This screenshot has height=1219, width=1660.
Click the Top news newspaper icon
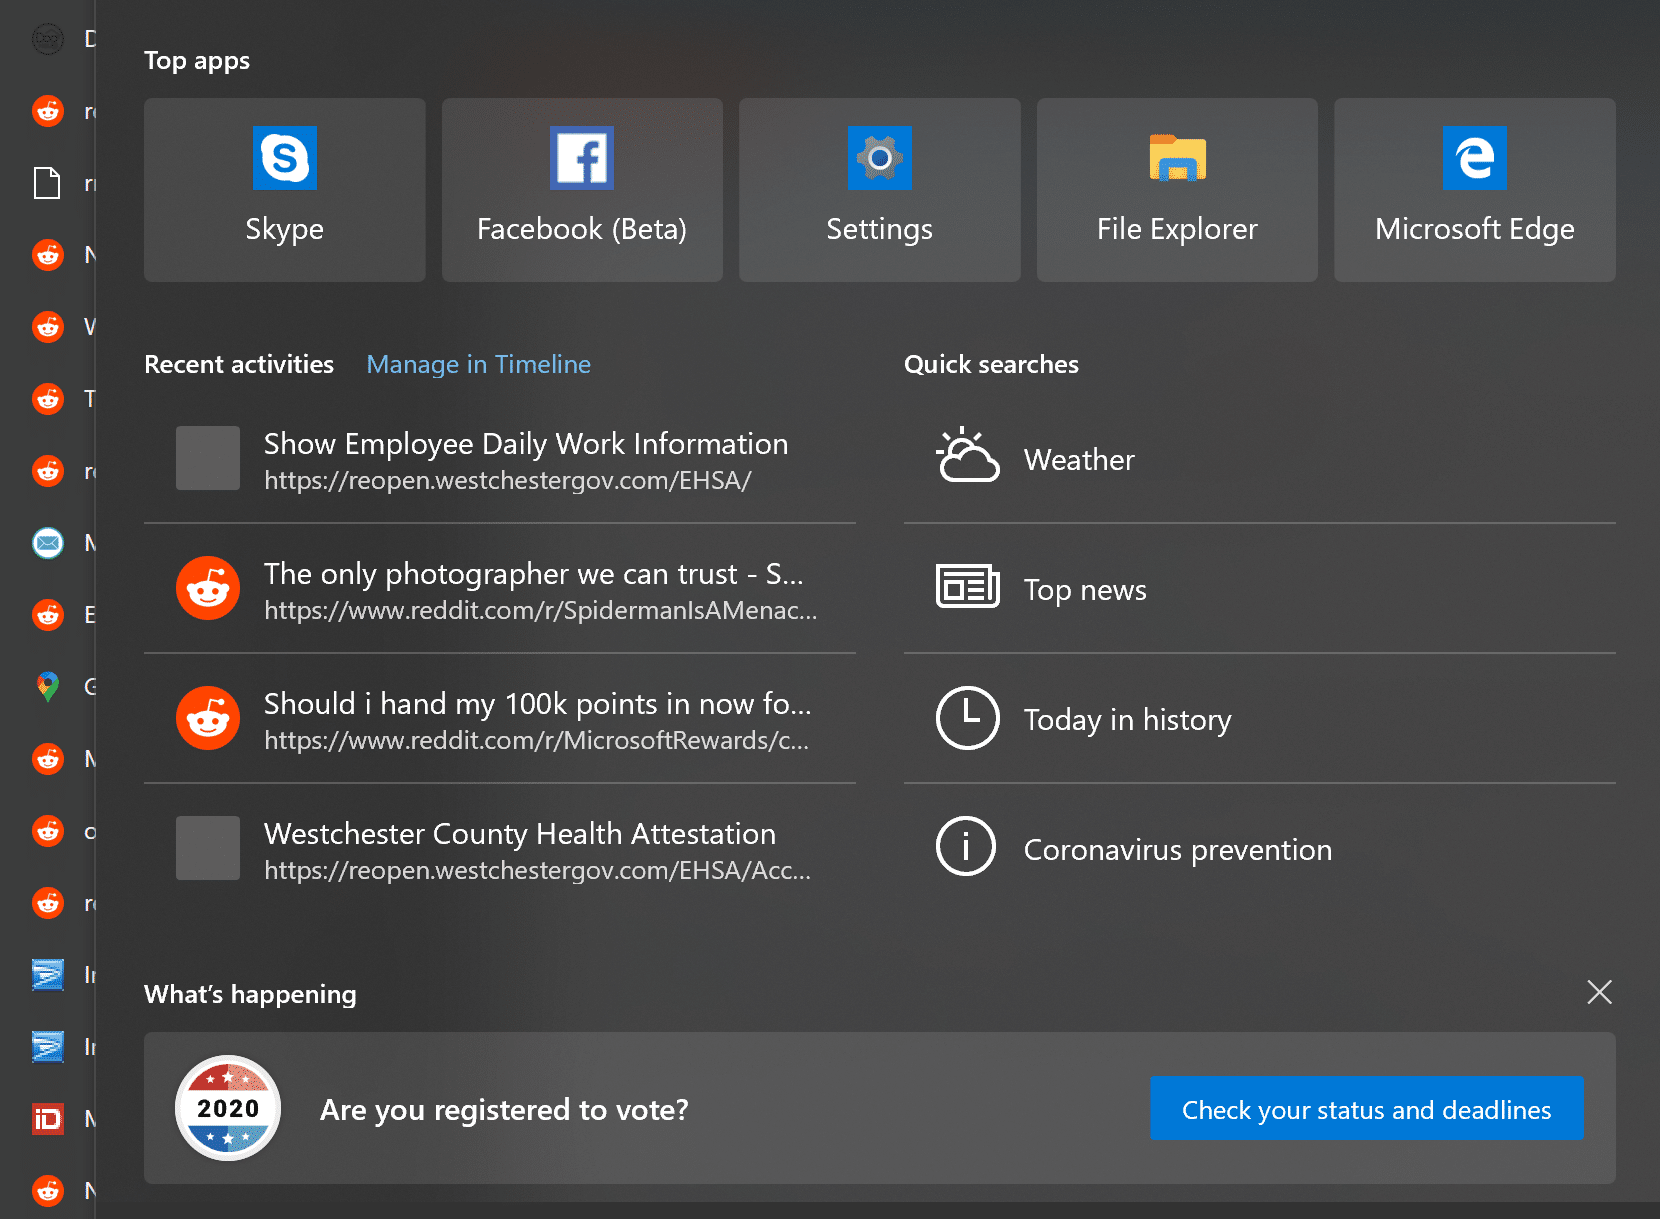pos(967,586)
